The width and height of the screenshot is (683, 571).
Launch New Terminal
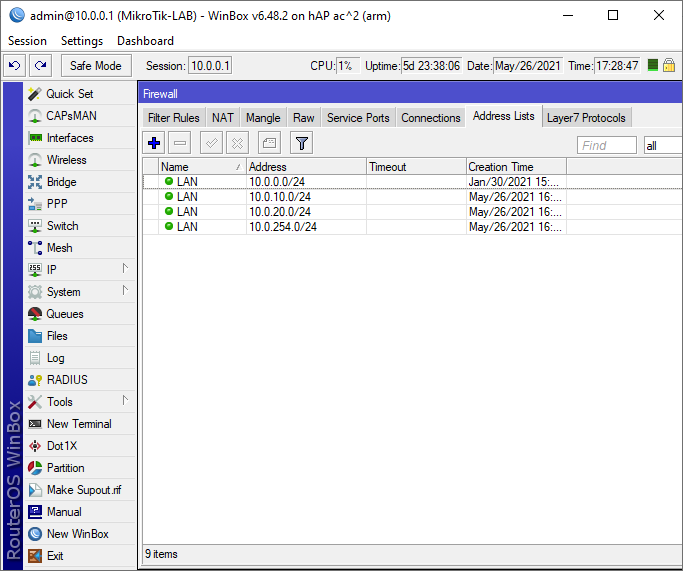tap(80, 424)
